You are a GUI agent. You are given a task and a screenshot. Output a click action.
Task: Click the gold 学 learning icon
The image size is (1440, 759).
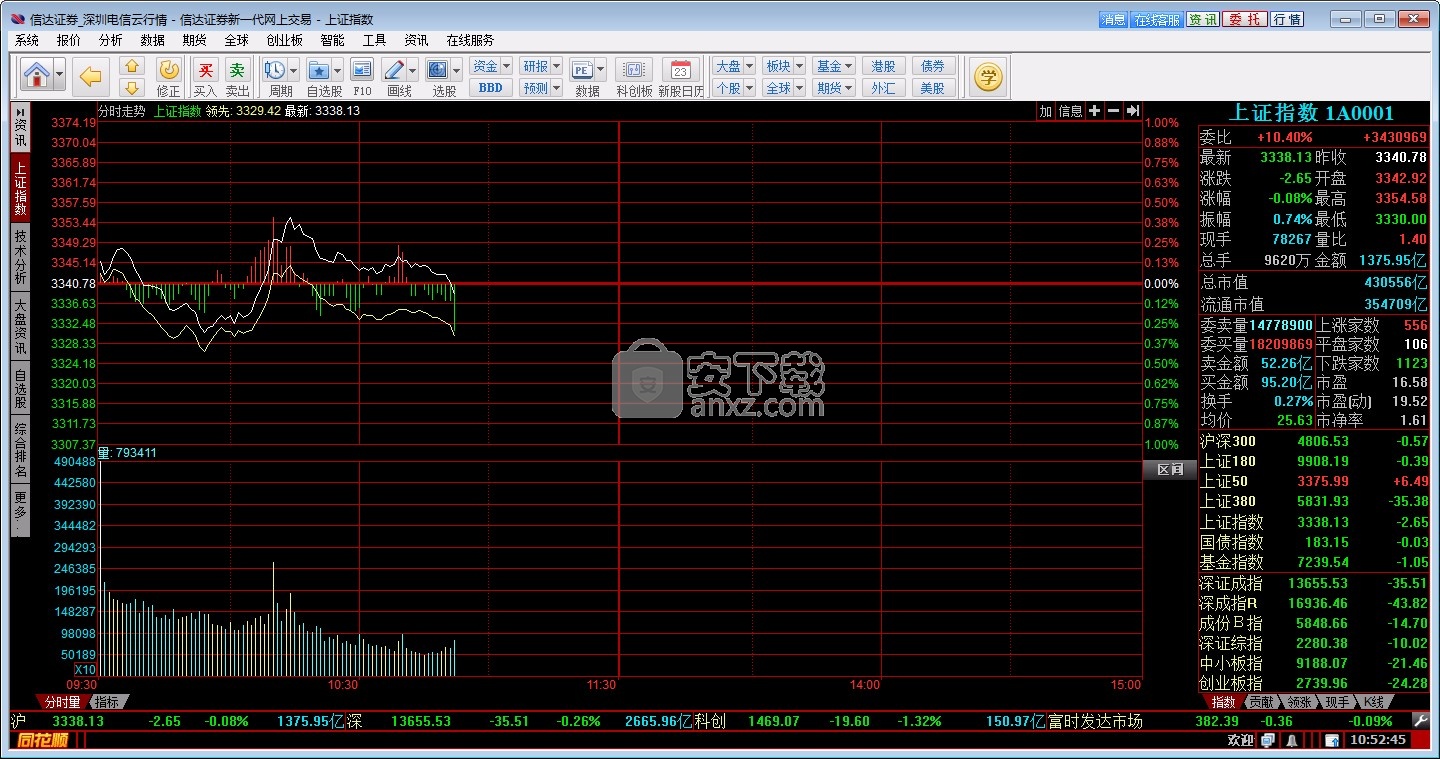988,77
